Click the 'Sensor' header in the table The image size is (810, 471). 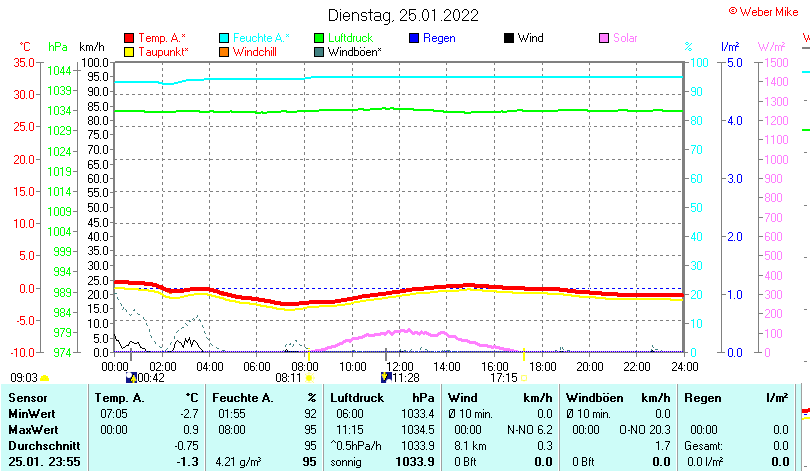pos(28,398)
